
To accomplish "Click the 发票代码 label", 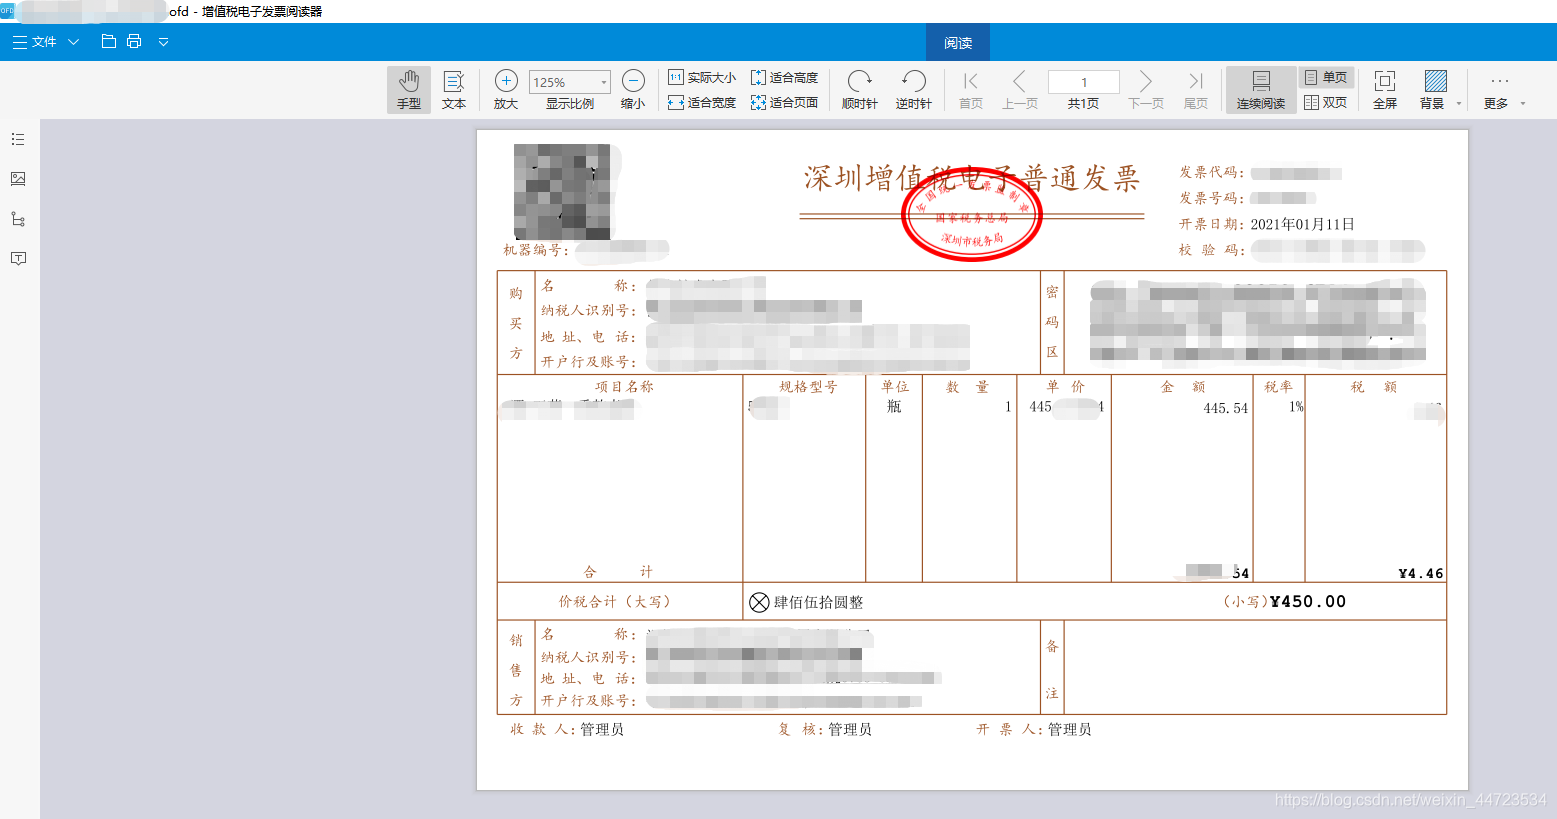I will (1211, 172).
